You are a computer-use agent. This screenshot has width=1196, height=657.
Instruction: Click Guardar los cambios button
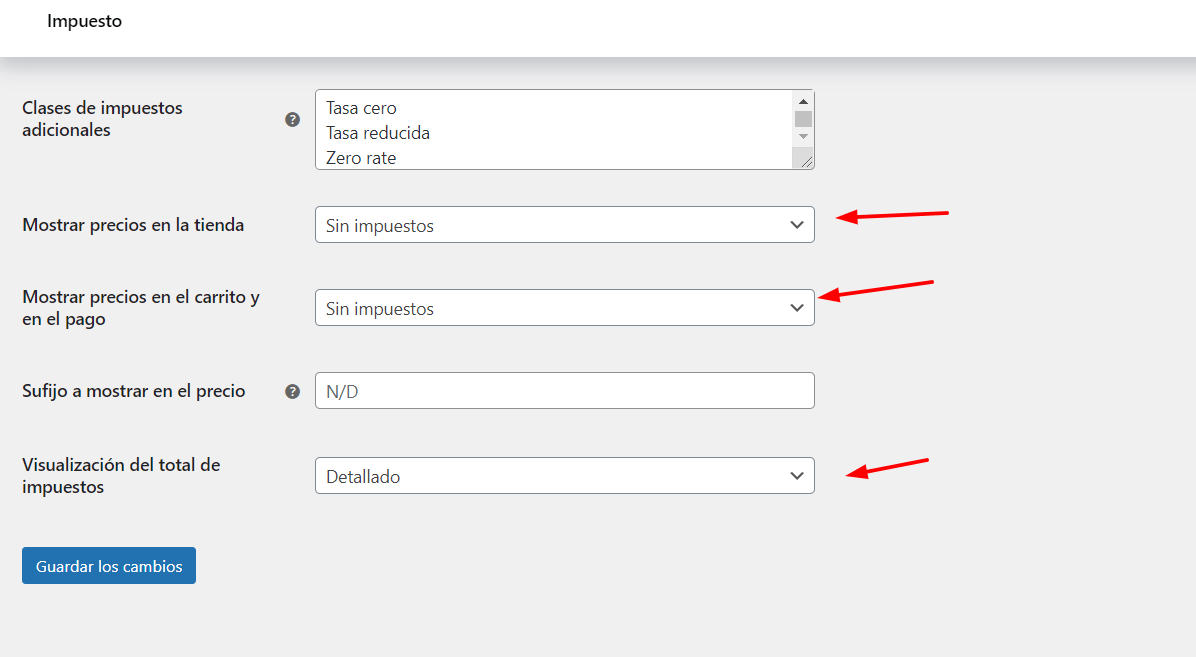109,565
